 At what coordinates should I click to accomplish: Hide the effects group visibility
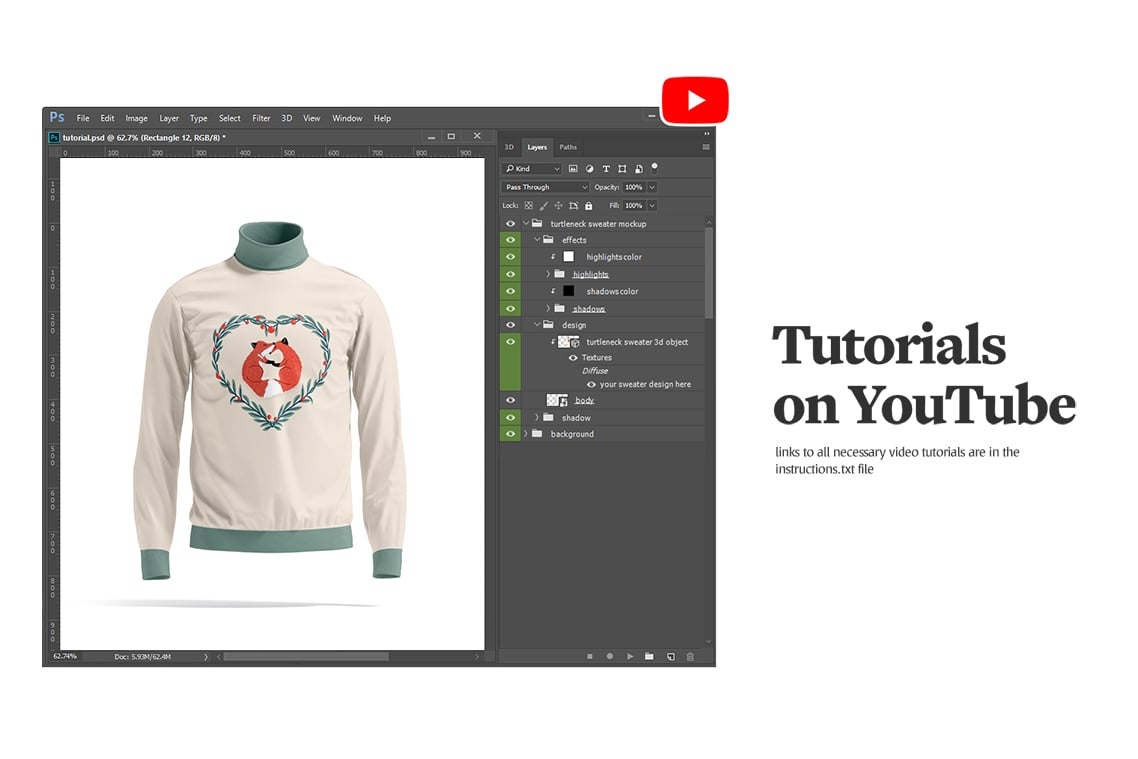point(511,240)
